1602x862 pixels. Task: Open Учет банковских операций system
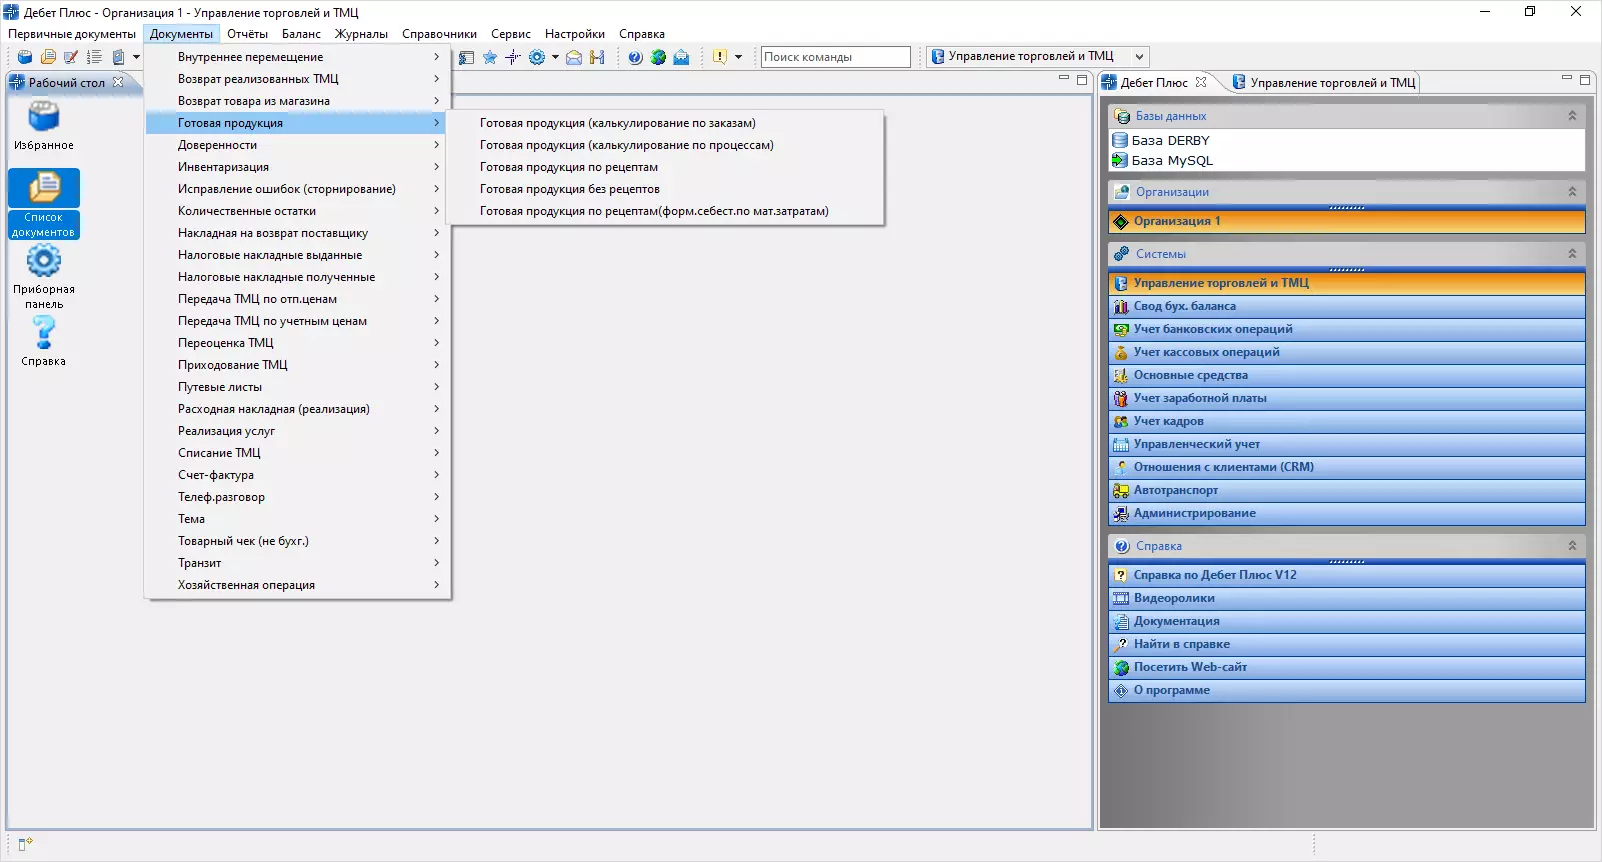[1347, 329]
